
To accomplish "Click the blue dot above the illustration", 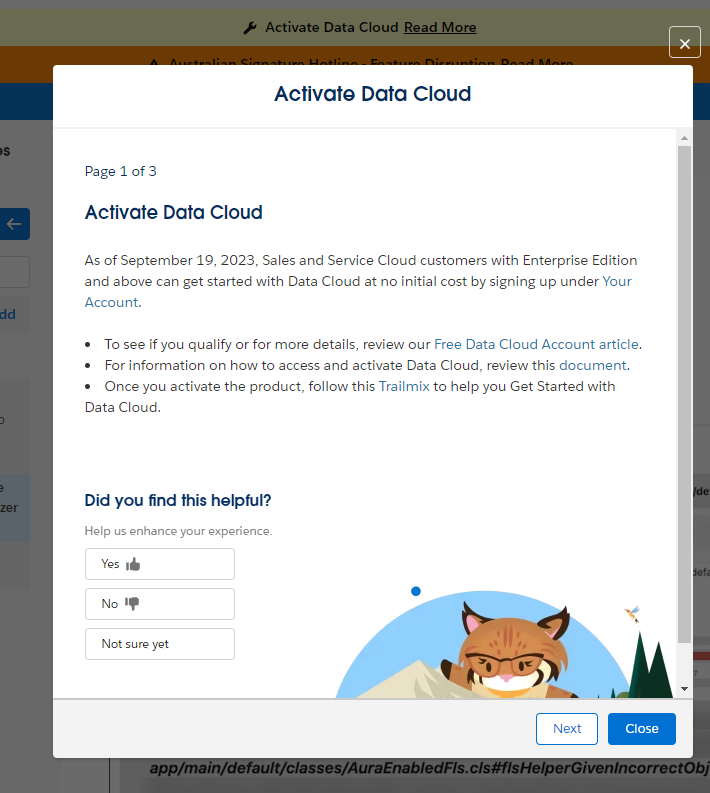I will (x=416, y=591).
